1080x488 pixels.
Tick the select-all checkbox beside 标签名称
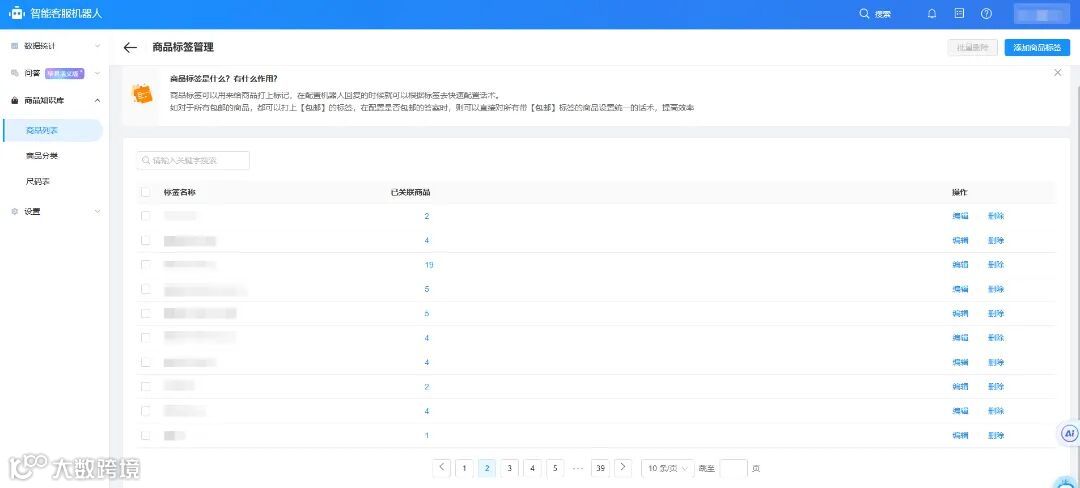click(145, 192)
